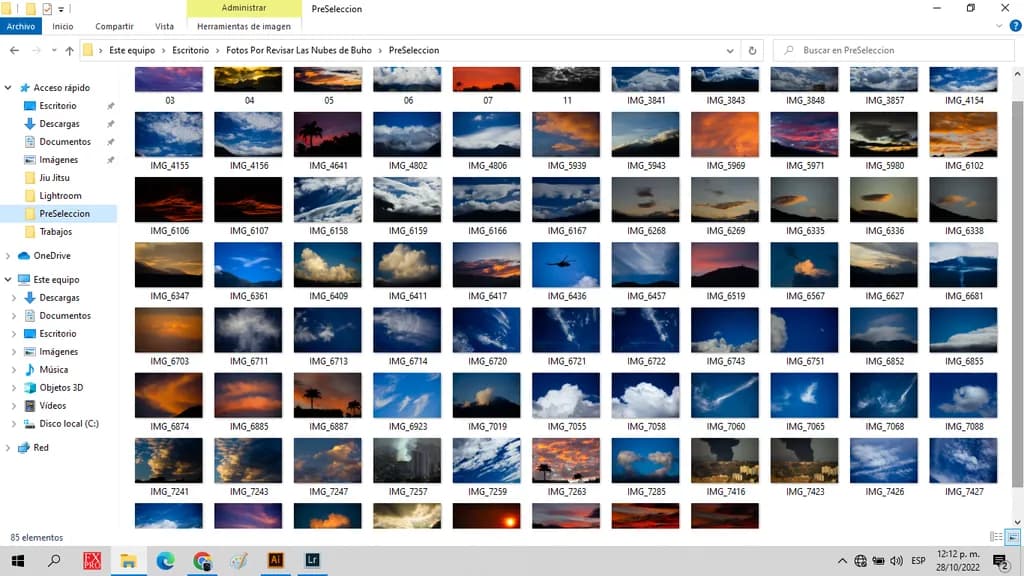Open the volume control in system tray
Image resolution: width=1024 pixels, height=576 pixels.
(896, 561)
